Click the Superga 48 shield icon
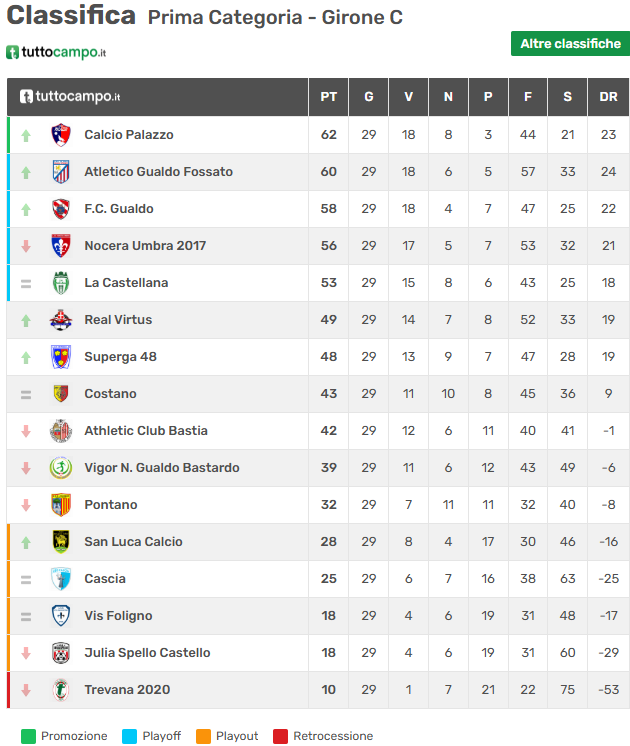Screen dimensions: 630x746 pyautogui.click(x=61, y=357)
